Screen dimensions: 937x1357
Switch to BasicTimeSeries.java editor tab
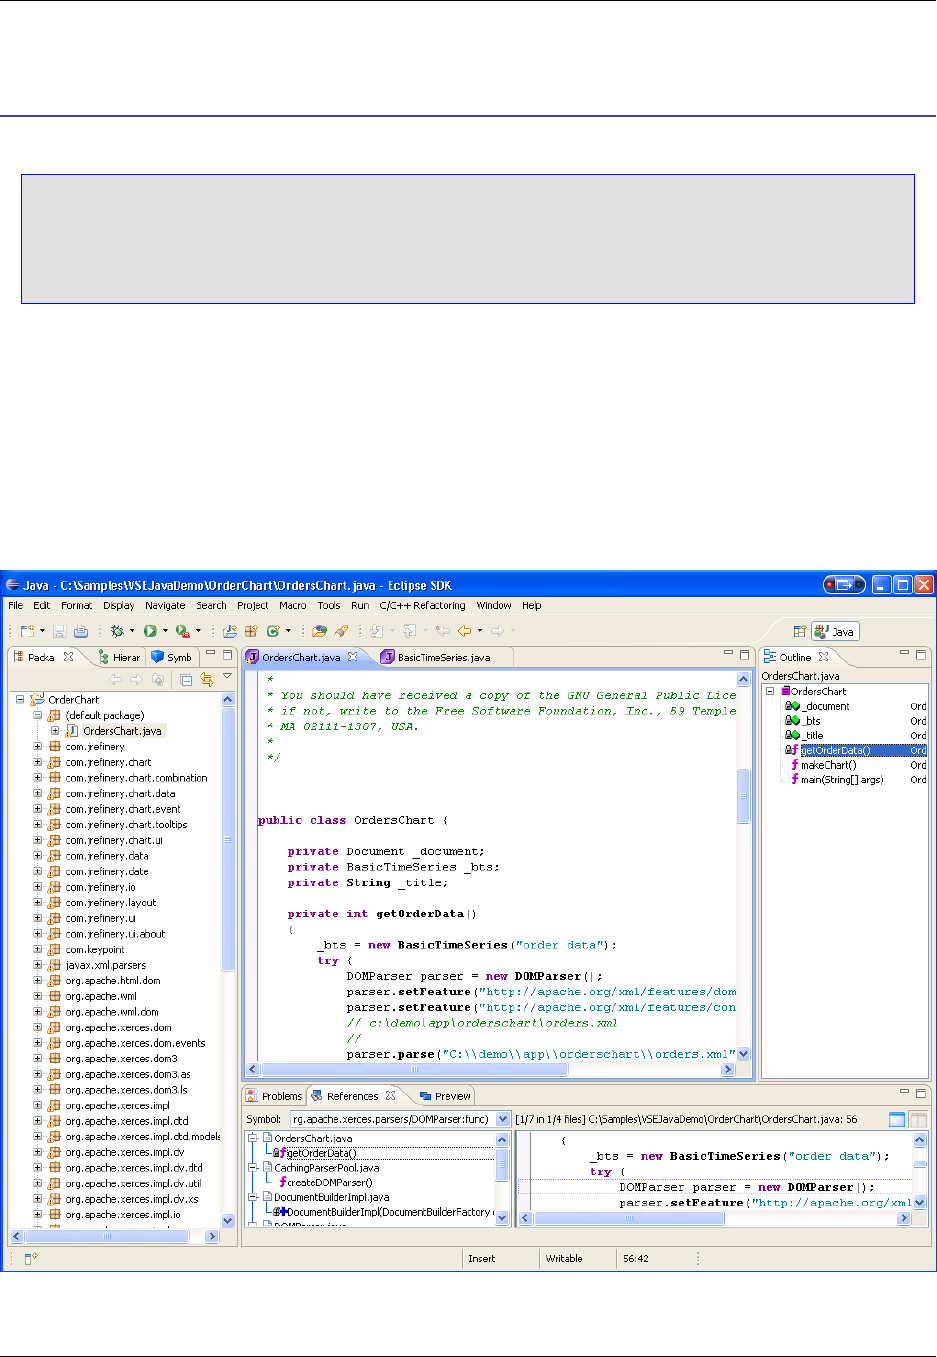click(436, 657)
